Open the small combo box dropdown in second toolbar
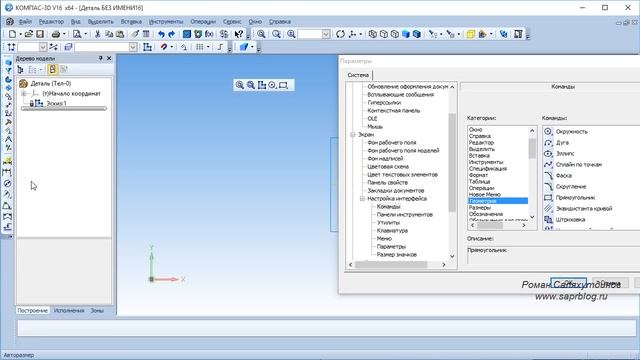Screen dimensions: 640x360 43,47
